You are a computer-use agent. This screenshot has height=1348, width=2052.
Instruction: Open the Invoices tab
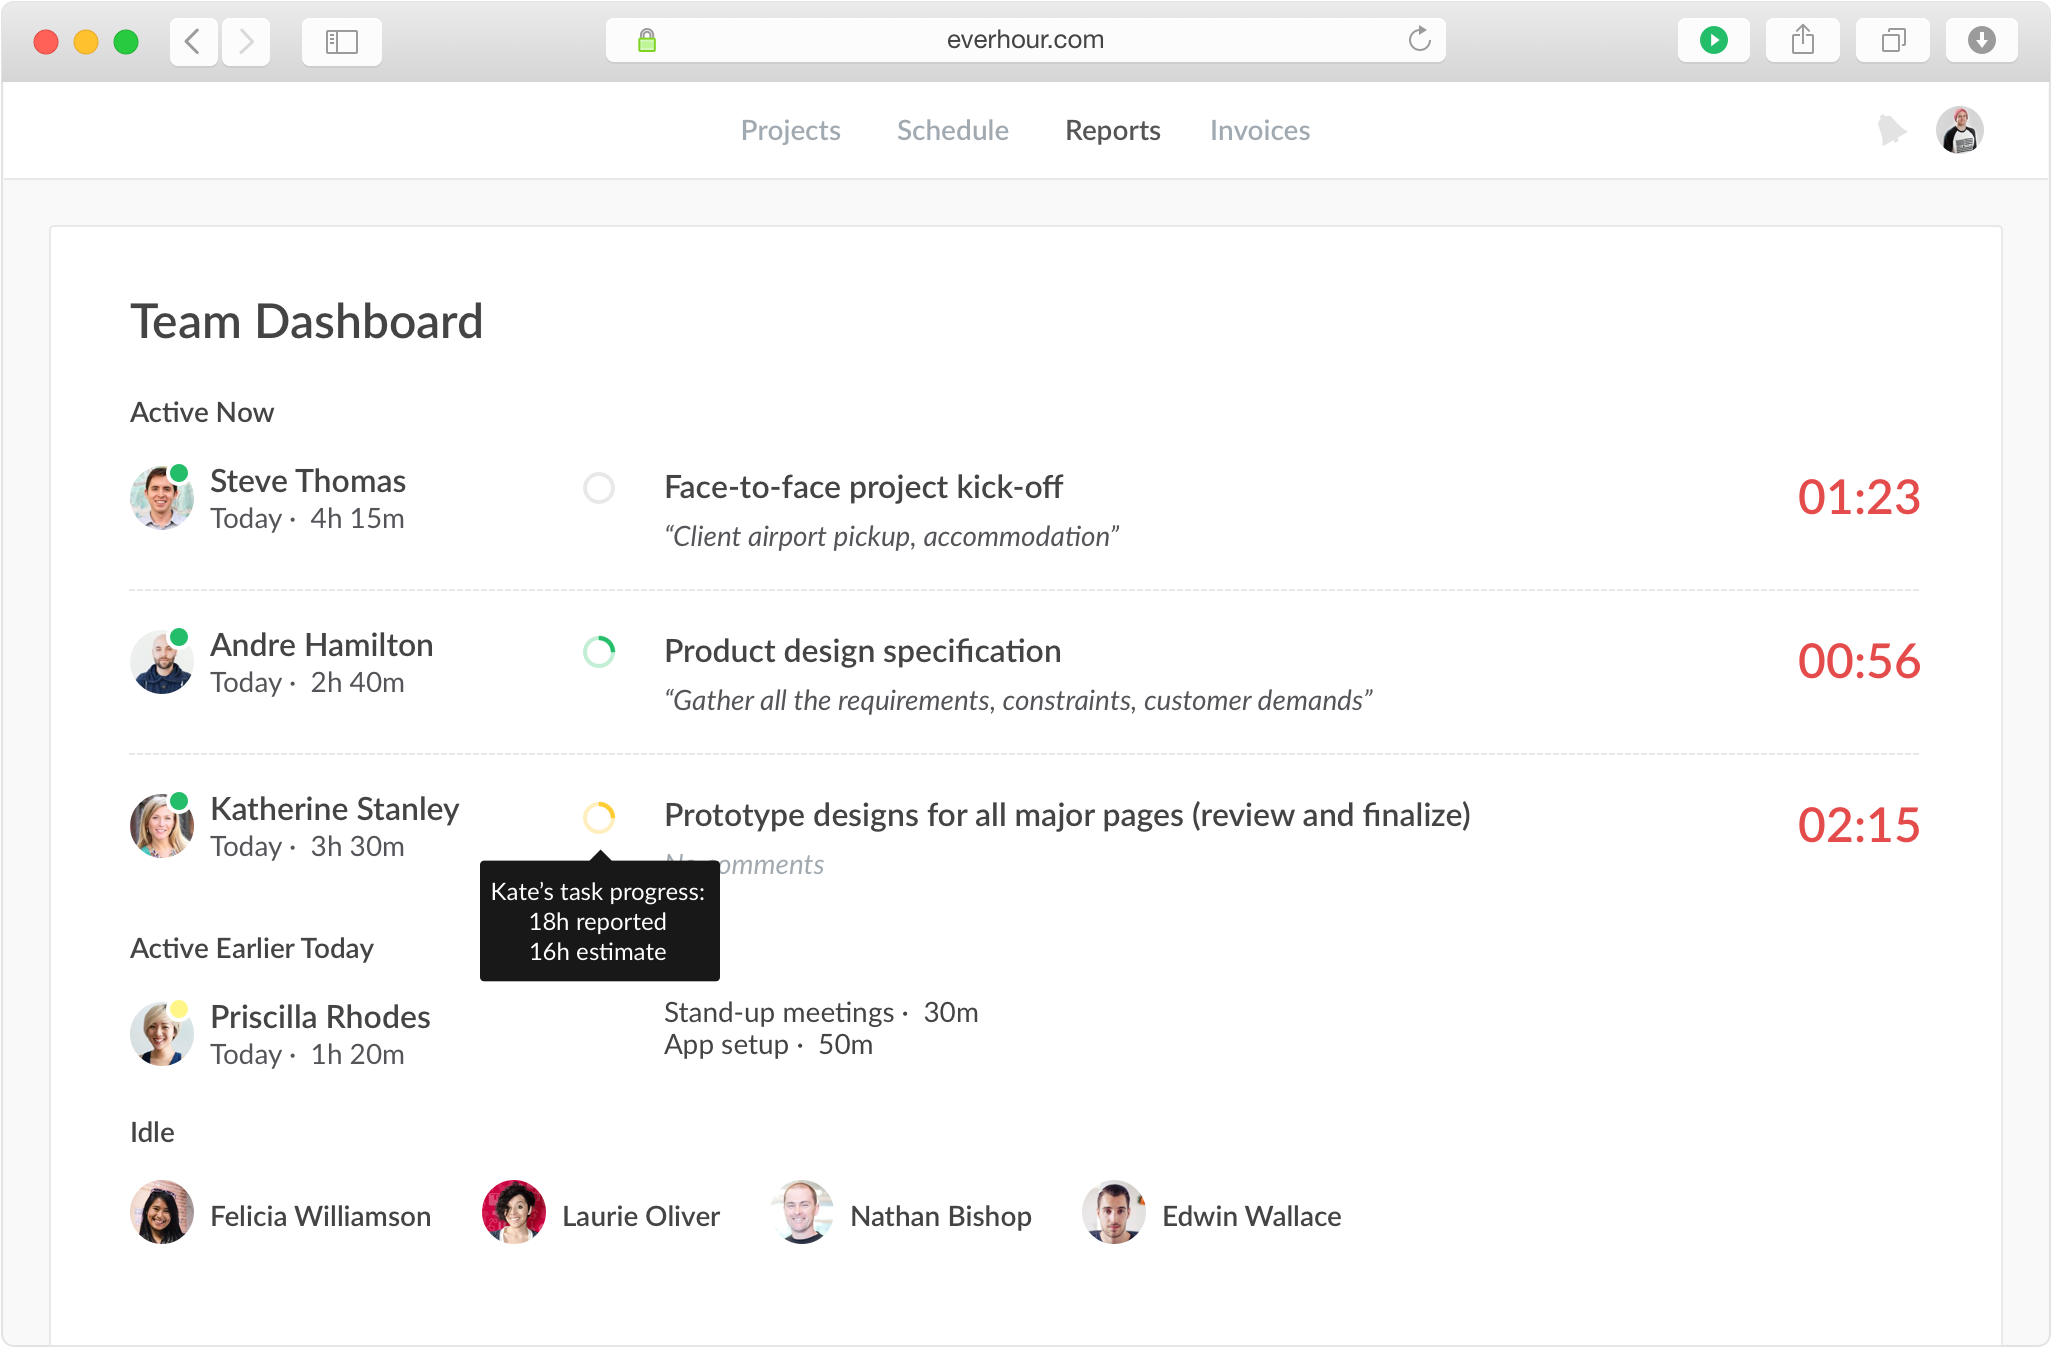coord(1259,131)
